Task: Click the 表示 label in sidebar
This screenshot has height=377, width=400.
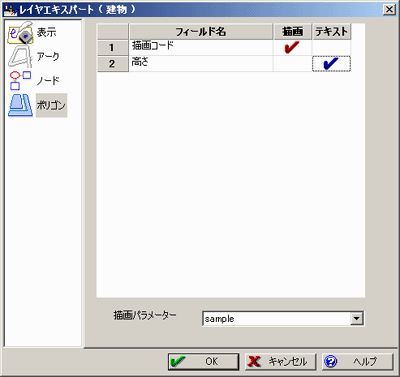Action: (x=47, y=32)
